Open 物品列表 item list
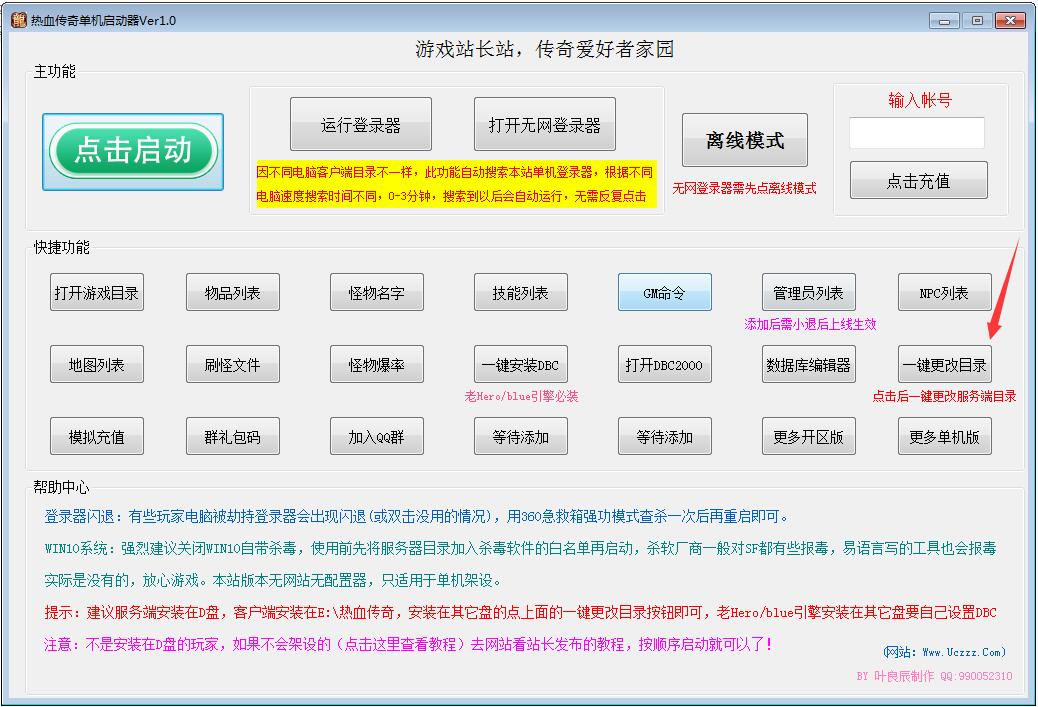Image resolution: width=1038 pixels, height=707 pixels. [232, 292]
